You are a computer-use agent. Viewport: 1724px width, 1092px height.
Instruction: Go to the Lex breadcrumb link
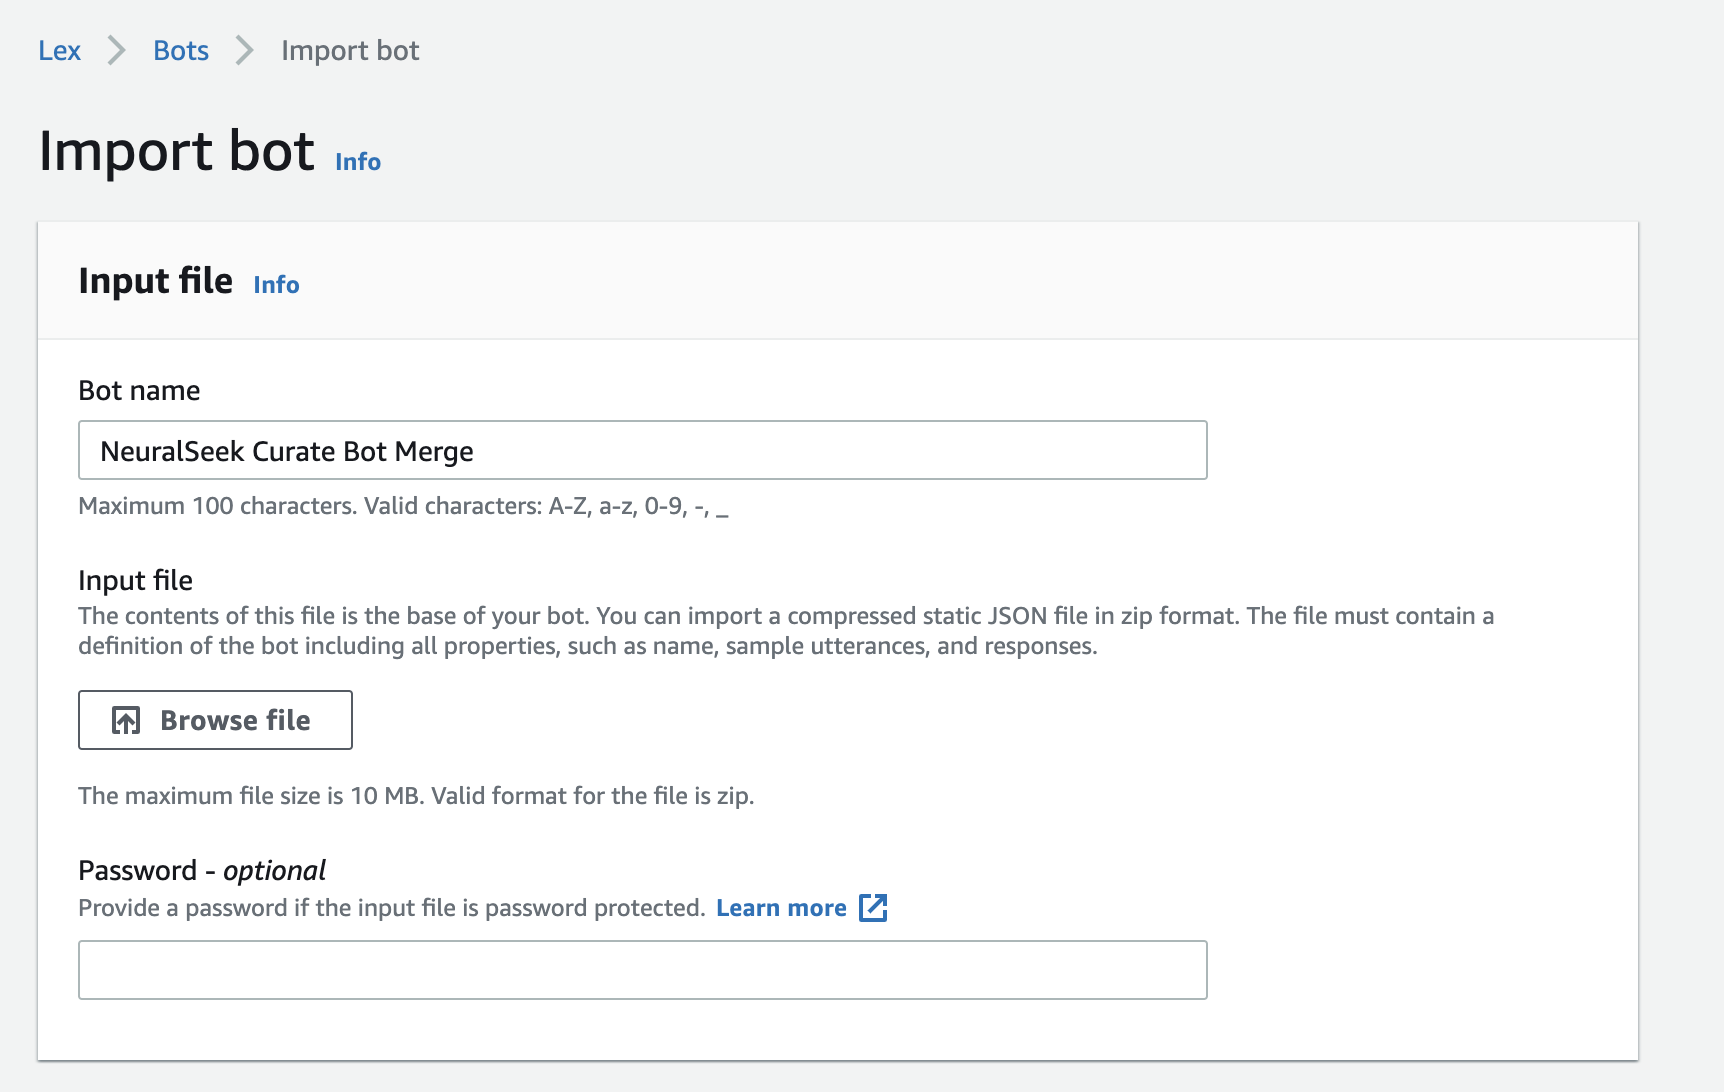[x=59, y=51]
